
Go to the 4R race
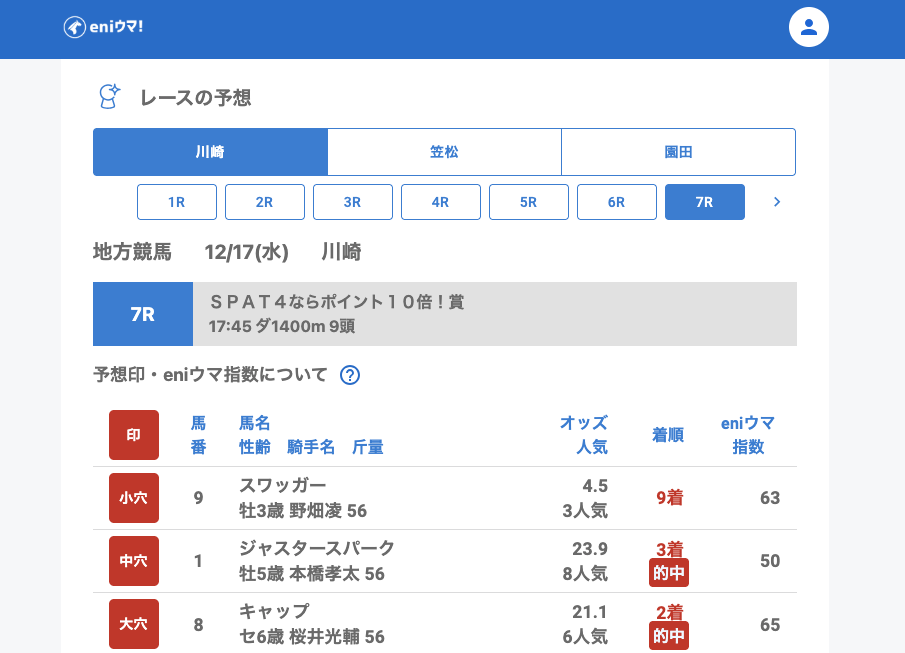441,202
